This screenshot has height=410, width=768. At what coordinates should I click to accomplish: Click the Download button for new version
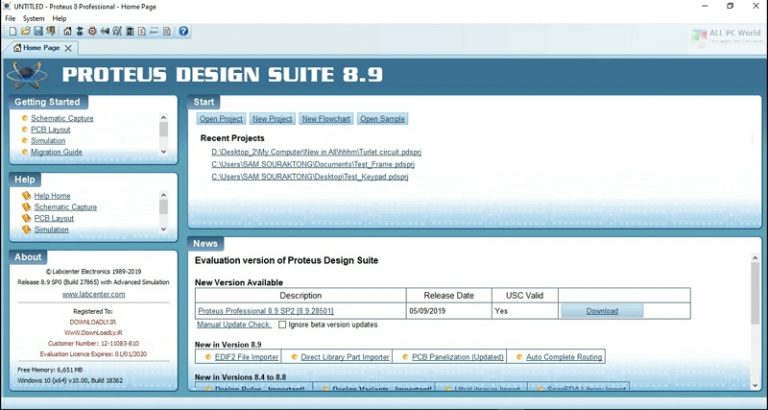coord(602,311)
